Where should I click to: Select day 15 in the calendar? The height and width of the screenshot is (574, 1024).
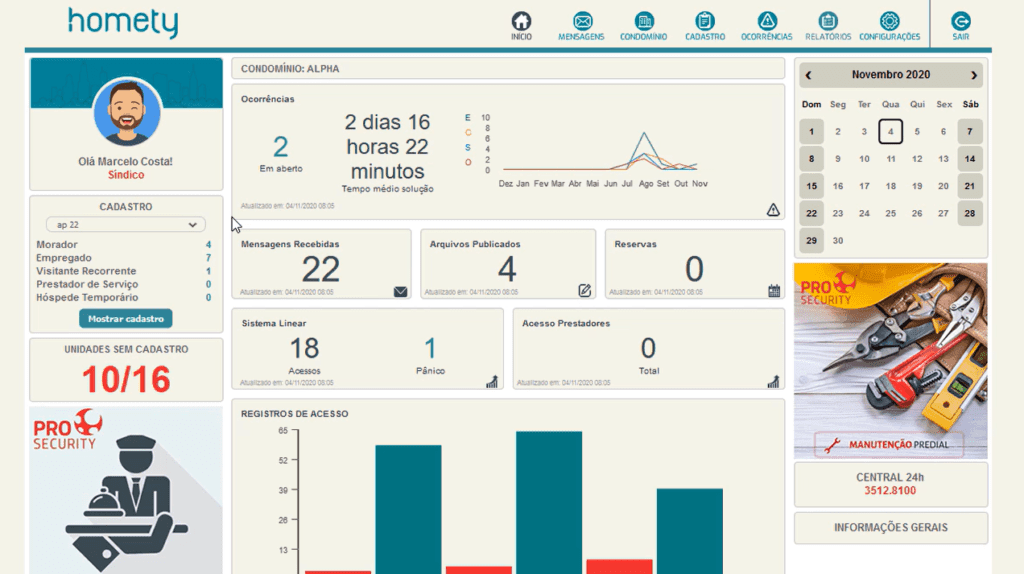(811, 186)
